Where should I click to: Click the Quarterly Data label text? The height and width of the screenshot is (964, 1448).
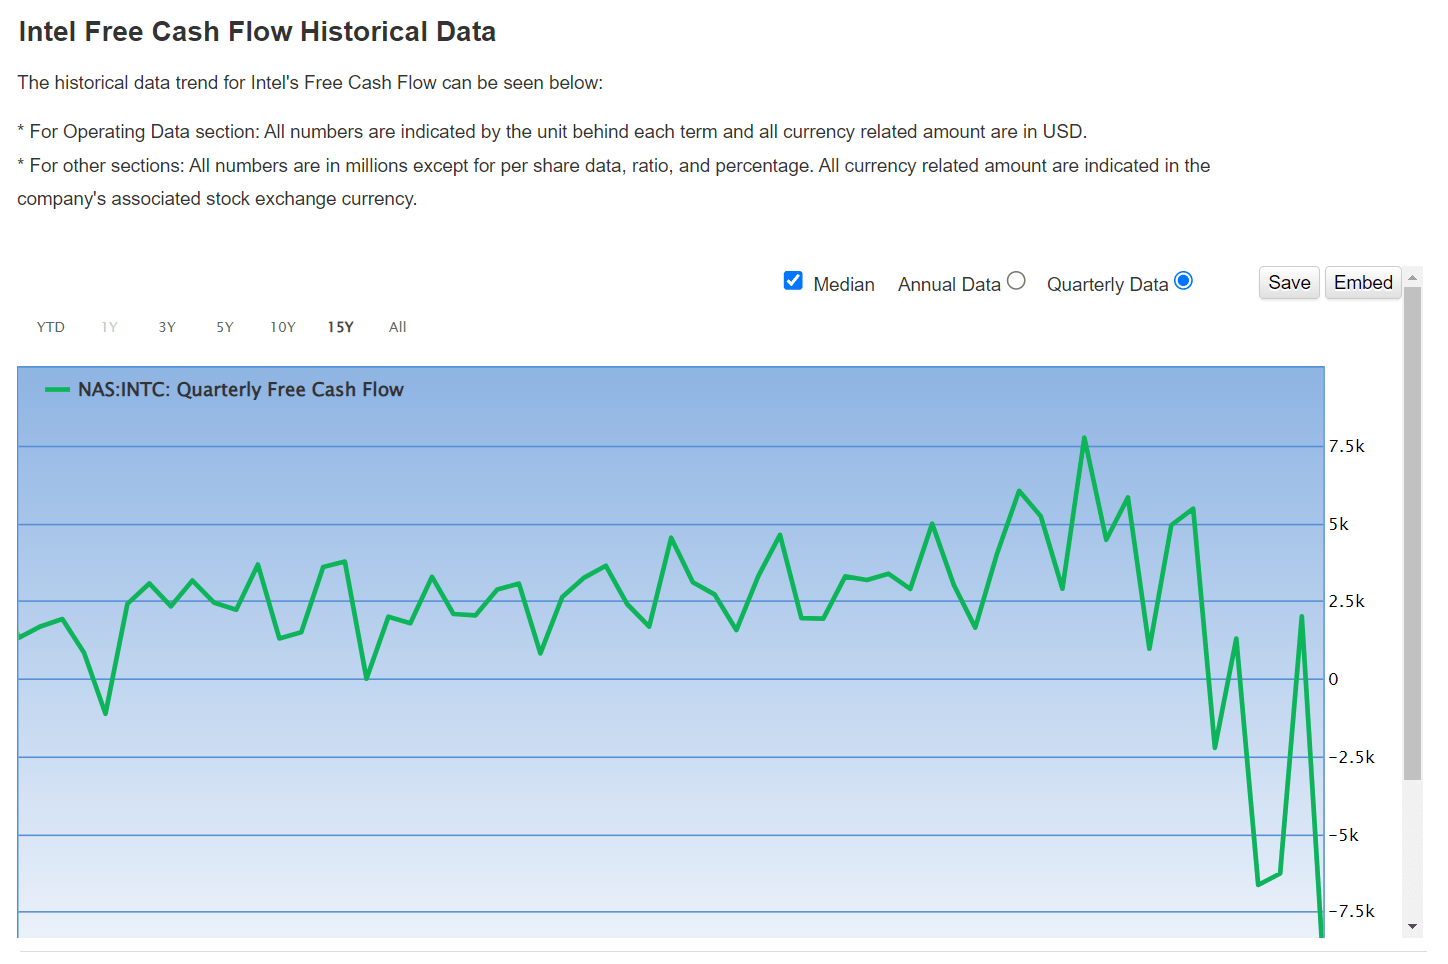tap(1107, 284)
